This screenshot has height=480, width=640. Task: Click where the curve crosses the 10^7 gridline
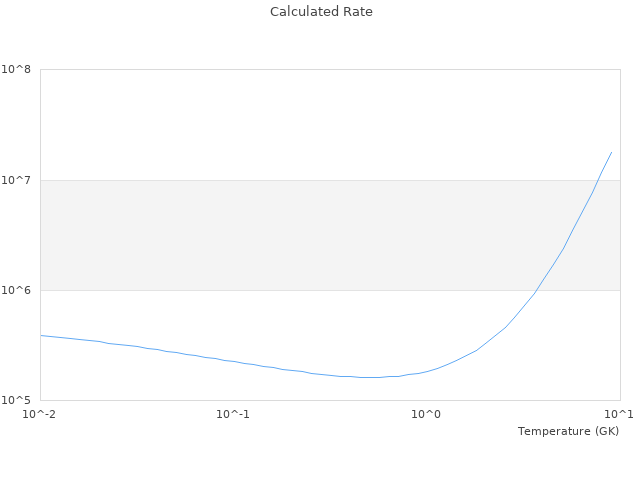(597, 180)
